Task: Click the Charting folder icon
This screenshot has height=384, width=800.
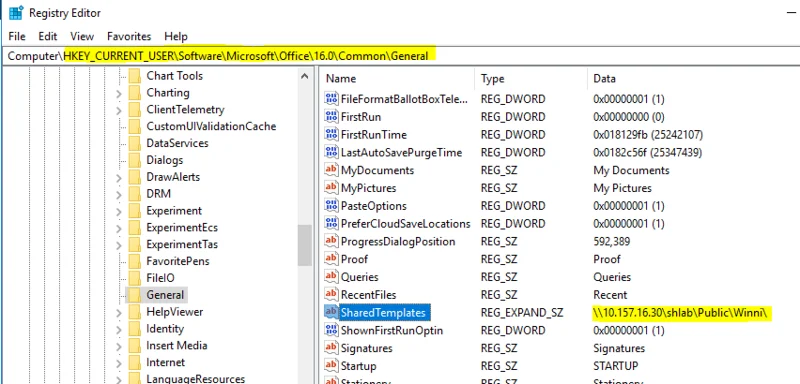Action: [135, 93]
